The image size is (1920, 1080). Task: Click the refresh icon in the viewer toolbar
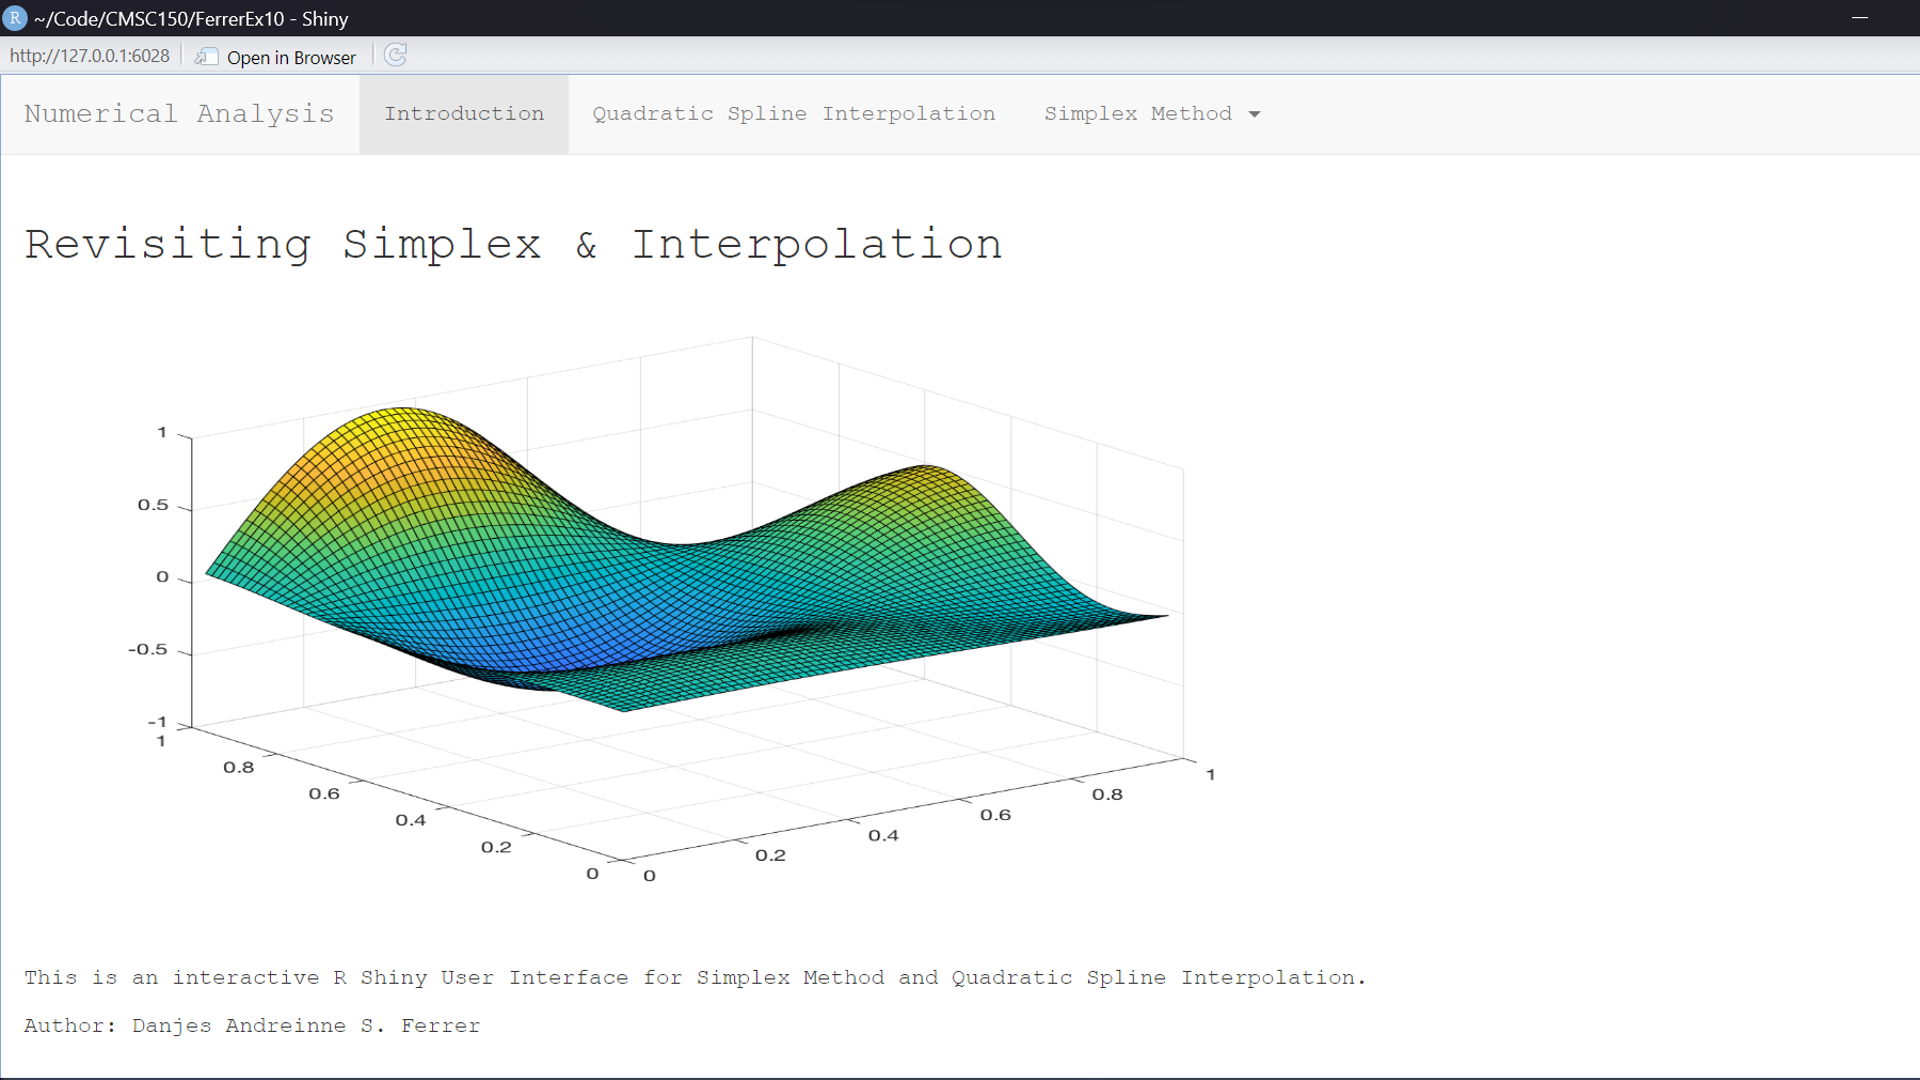click(x=395, y=55)
